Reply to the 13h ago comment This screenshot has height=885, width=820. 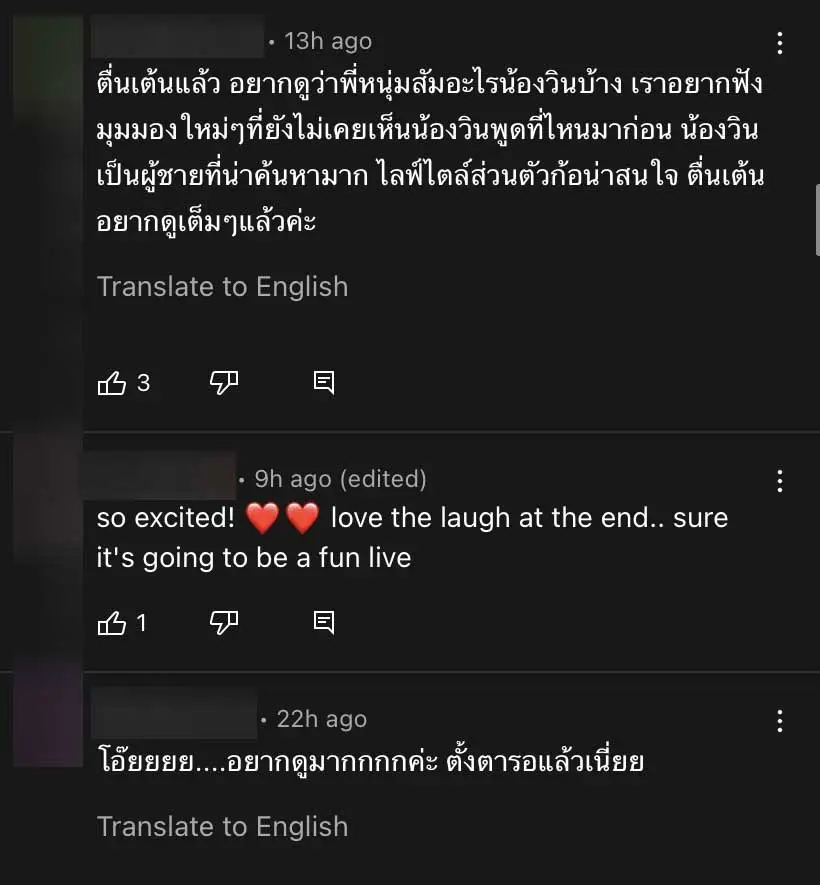pos(324,383)
